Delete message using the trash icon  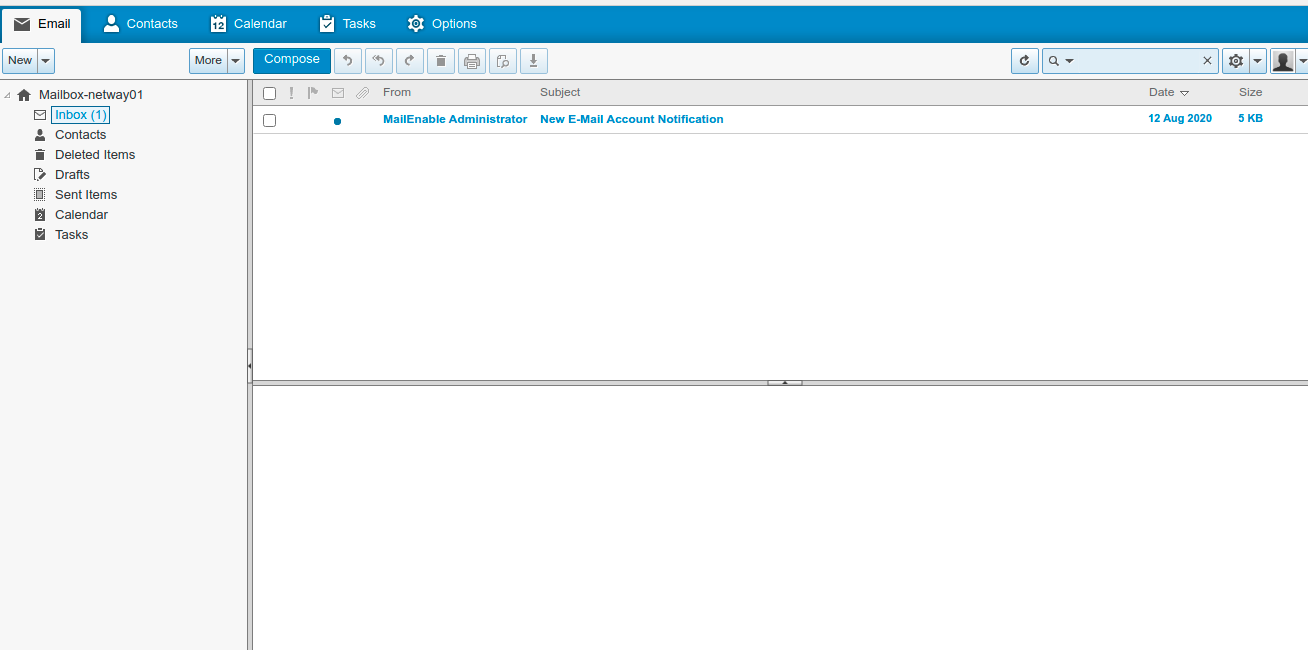pos(440,61)
